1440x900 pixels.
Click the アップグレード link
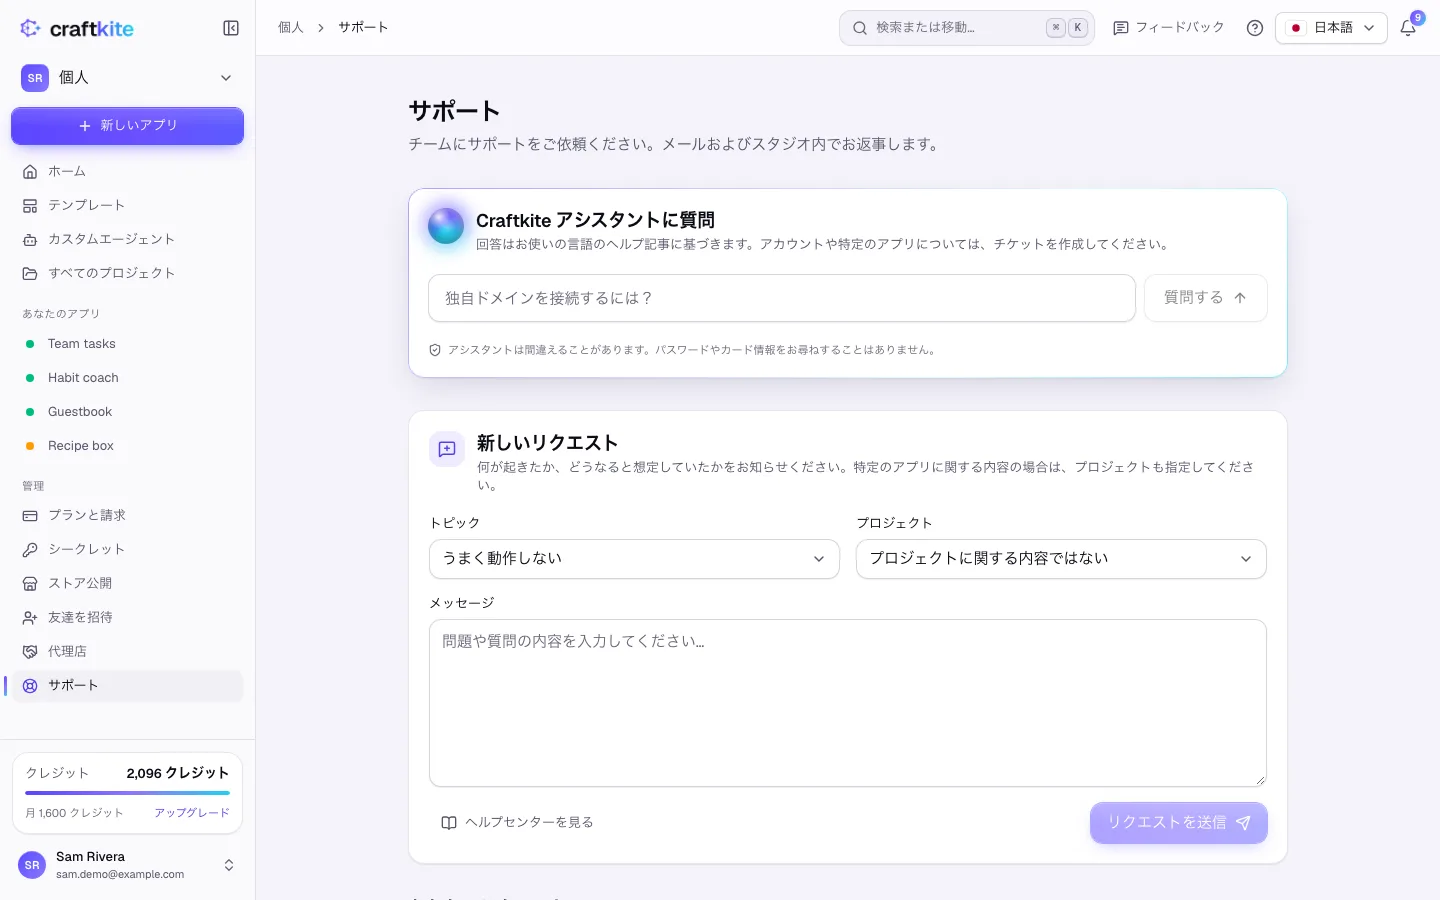click(x=192, y=813)
